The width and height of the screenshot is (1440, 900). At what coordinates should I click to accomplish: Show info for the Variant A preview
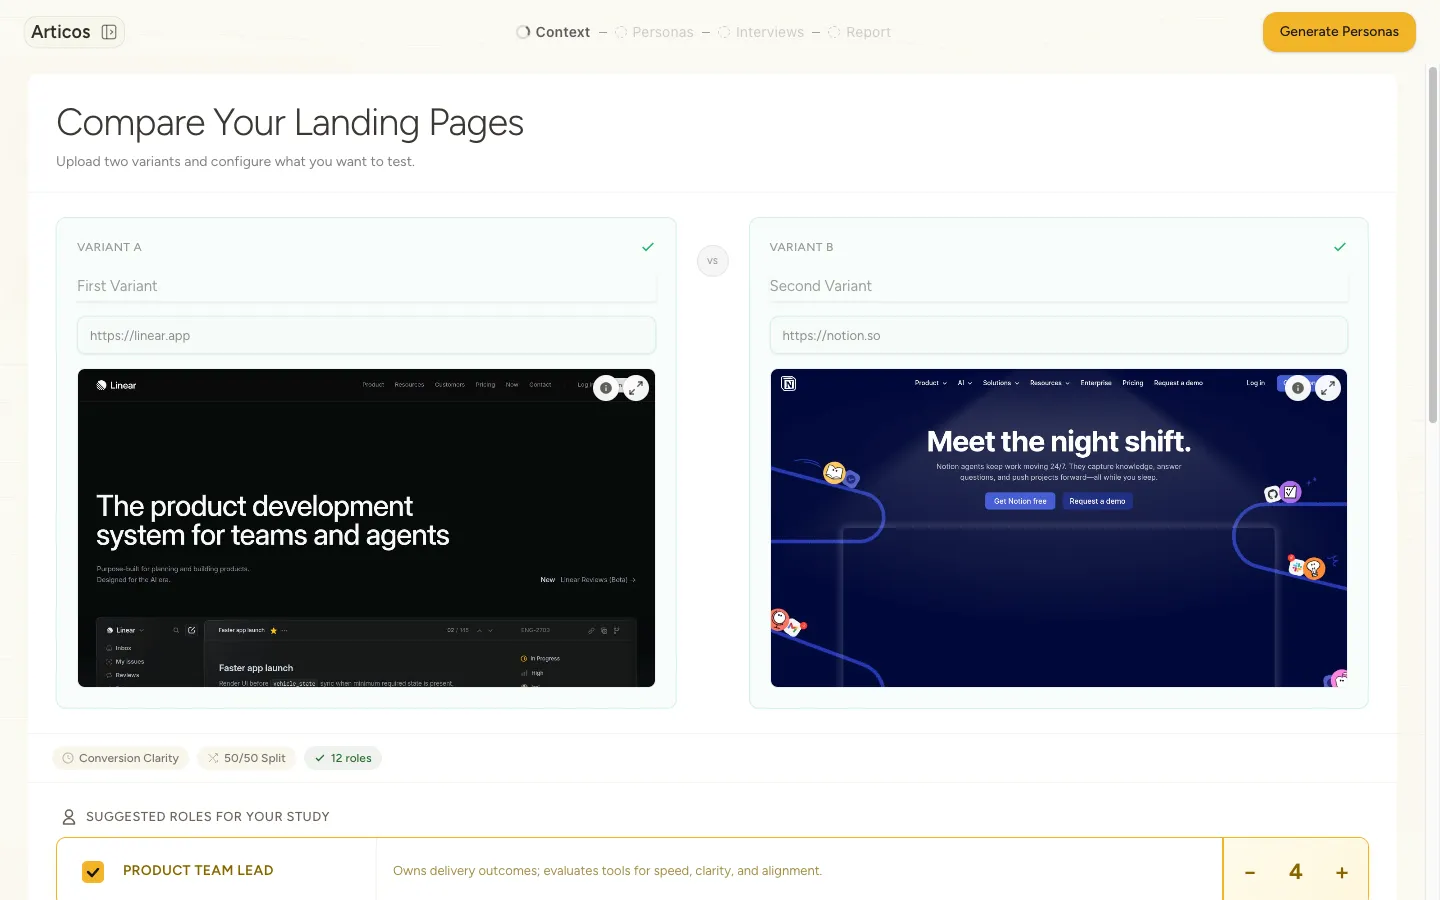pyautogui.click(x=606, y=388)
